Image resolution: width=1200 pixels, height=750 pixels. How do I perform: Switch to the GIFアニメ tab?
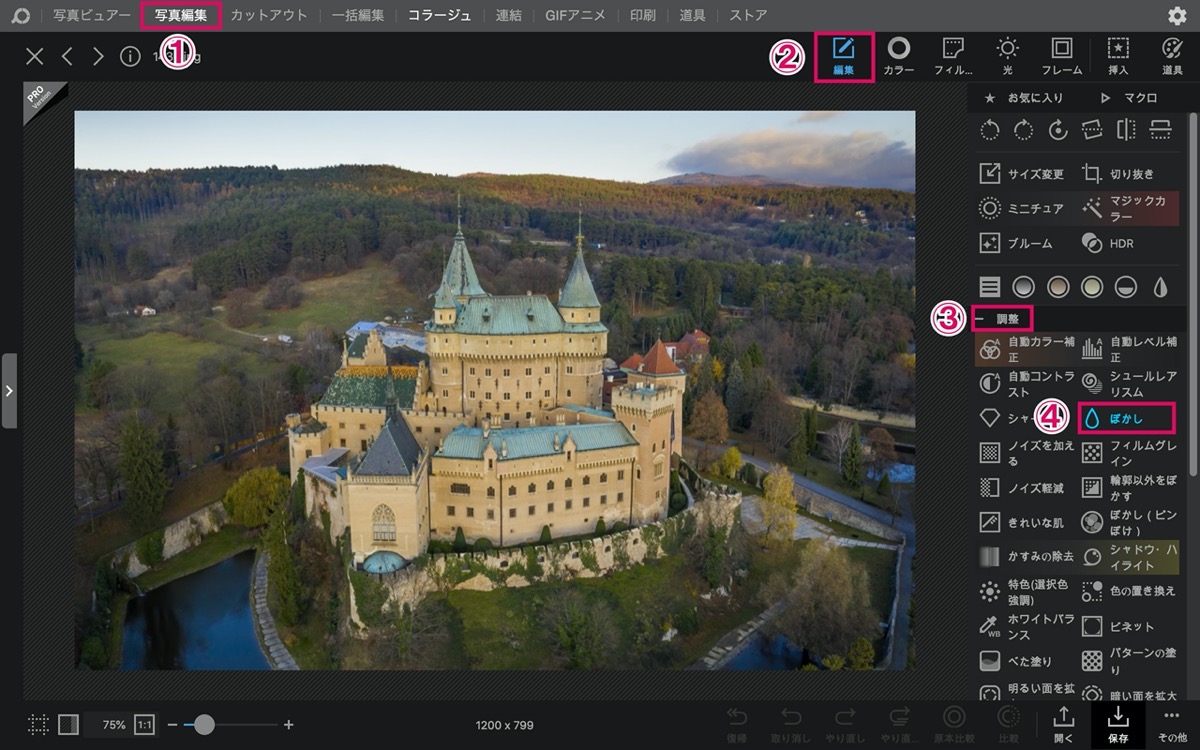574,15
